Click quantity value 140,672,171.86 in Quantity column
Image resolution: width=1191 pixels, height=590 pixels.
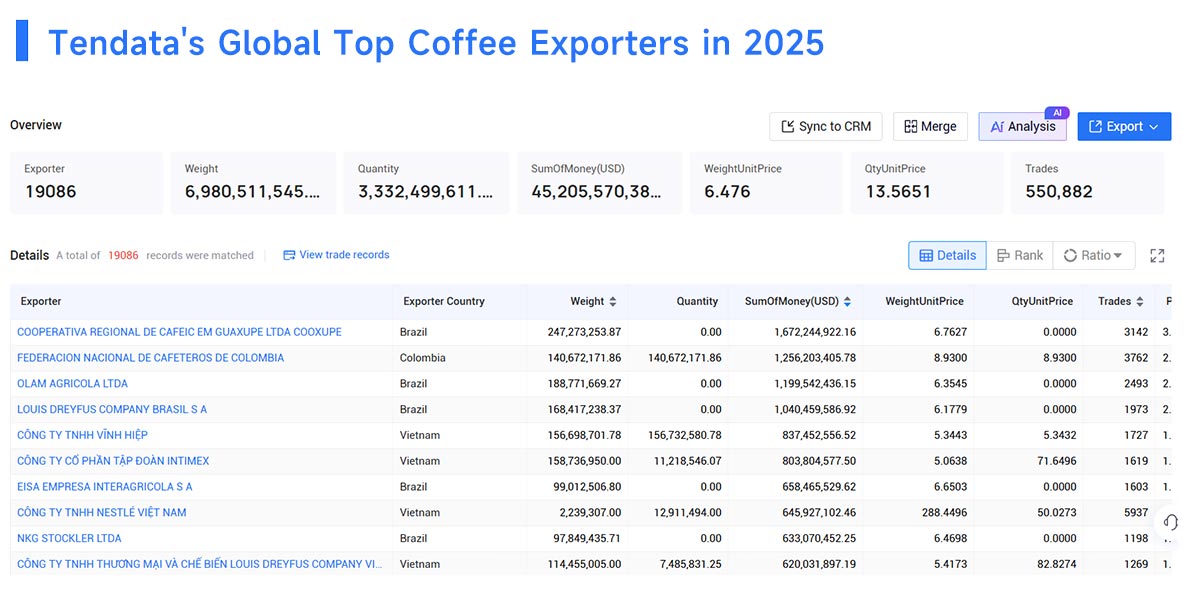click(x=684, y=358)
